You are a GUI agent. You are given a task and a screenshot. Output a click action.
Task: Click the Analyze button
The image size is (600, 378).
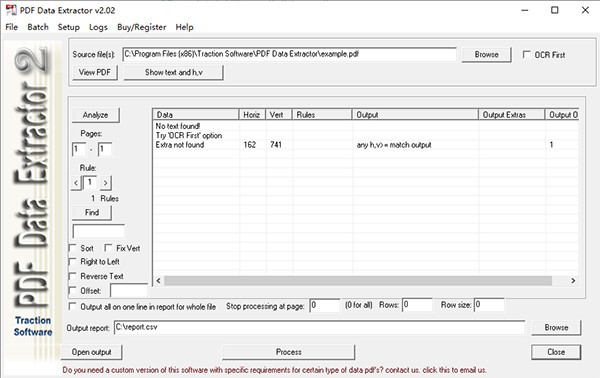click(x=95, y=115)
